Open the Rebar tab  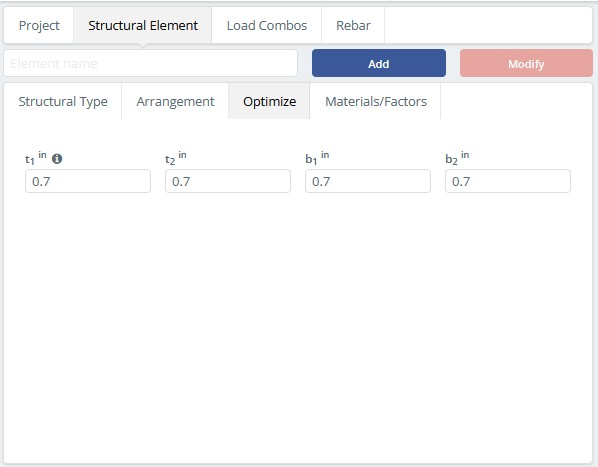pos(353,26)
